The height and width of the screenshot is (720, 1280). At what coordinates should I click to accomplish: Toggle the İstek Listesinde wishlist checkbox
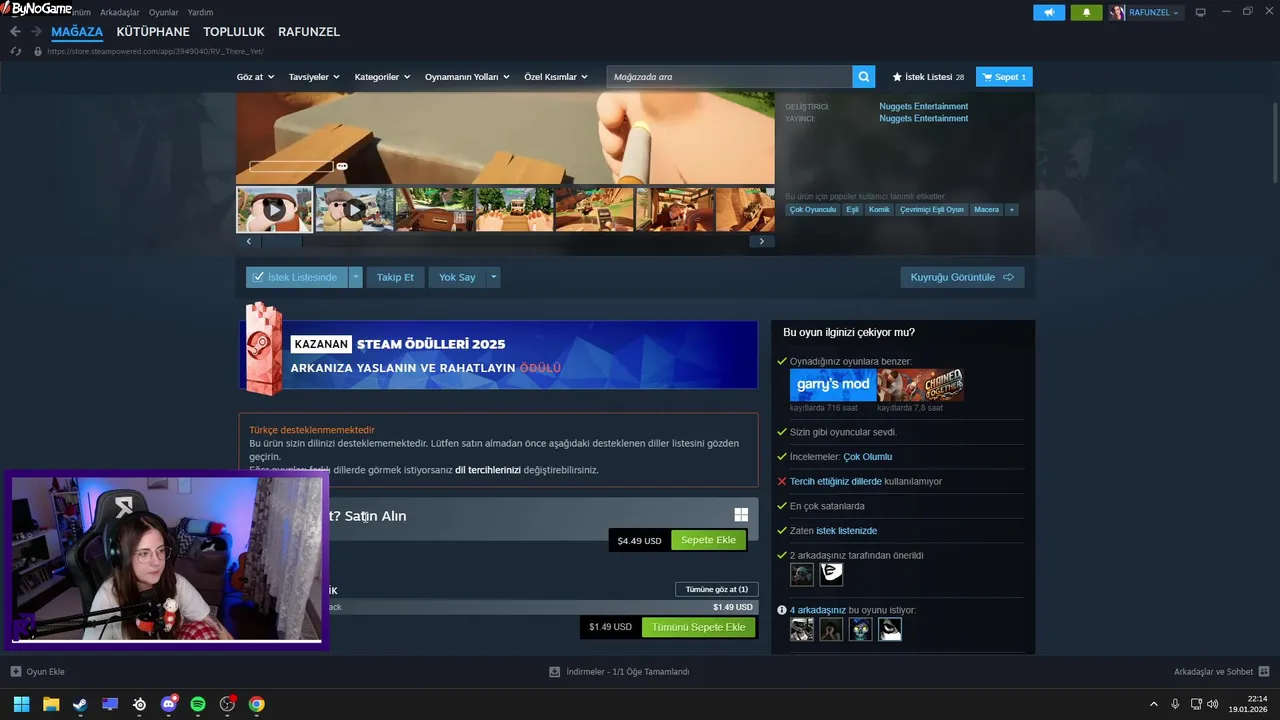(258, 277)
